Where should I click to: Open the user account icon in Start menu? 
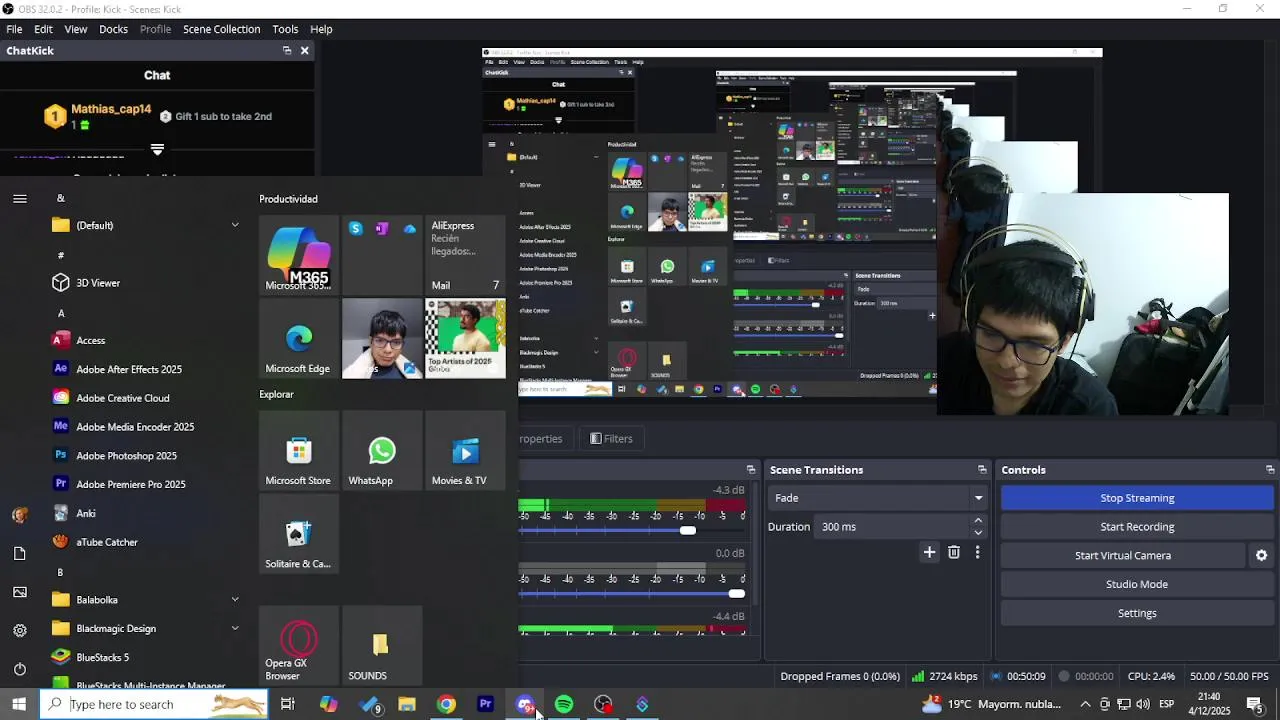click(20, 515)
